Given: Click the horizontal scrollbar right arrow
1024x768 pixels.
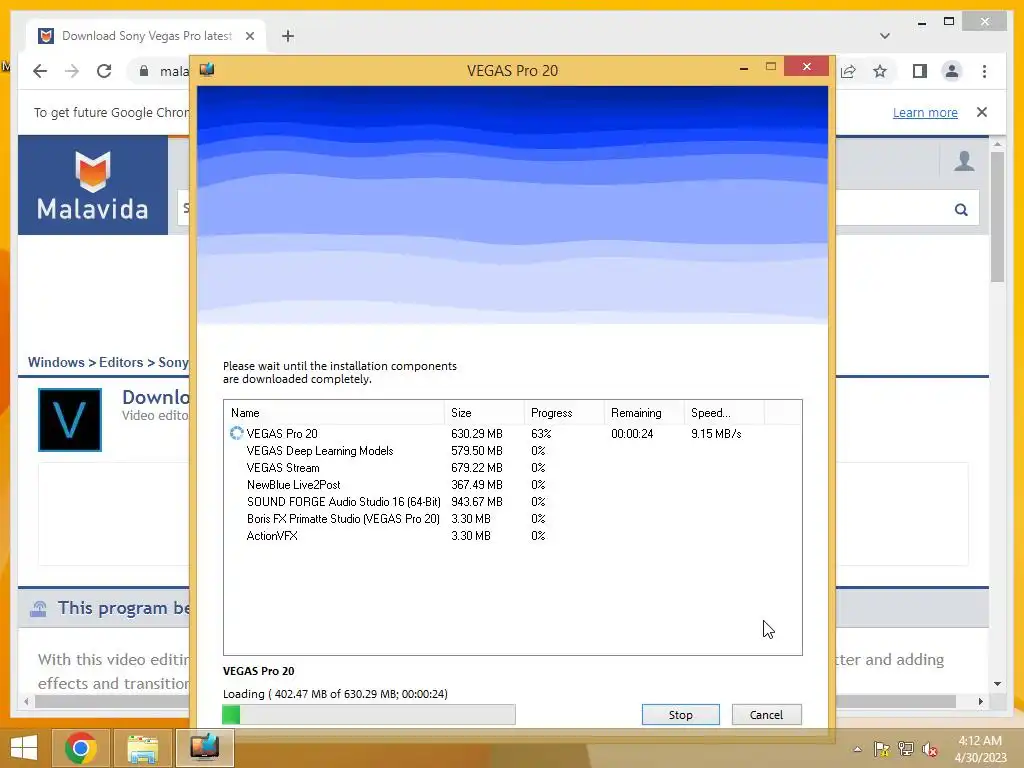Looking at the screenshot, I should (980, 701).
